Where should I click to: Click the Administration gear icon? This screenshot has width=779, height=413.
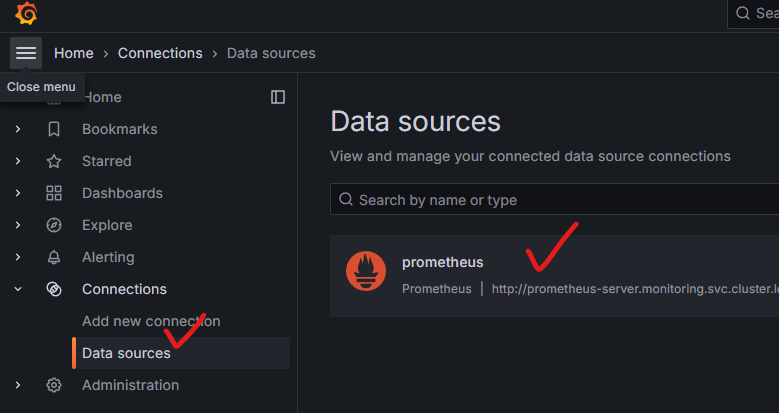(x=54, y=385)
